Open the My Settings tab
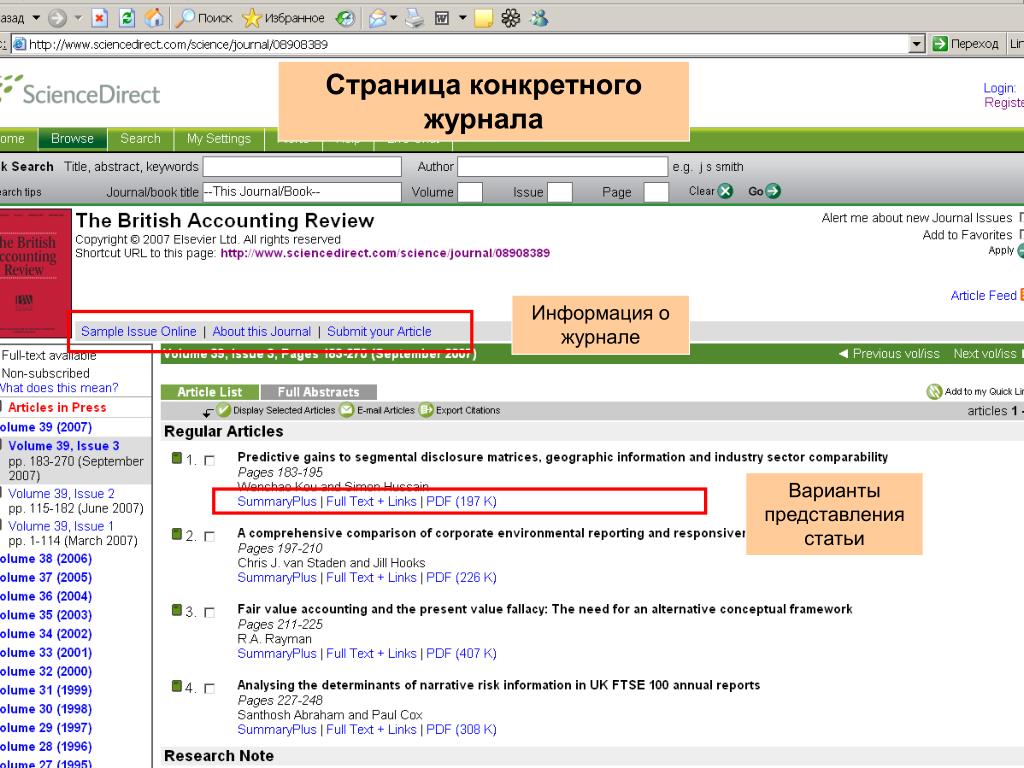Screen dimensions: 1024x768 [x=219, y=138]
